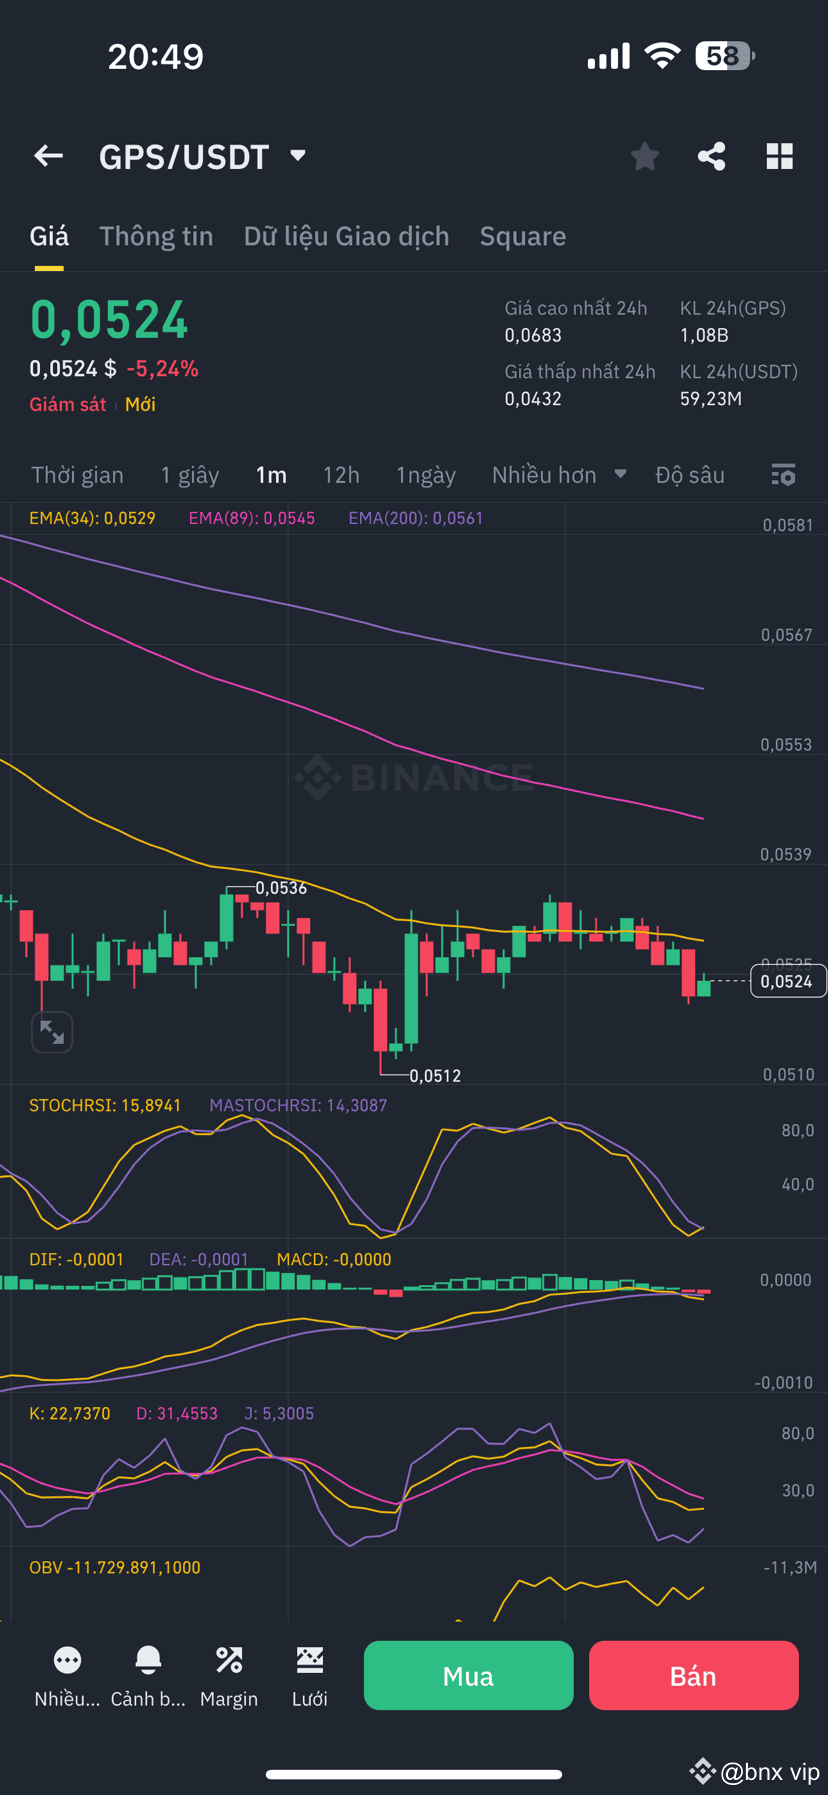Tap the 0,0512 low price marker

435,1076
